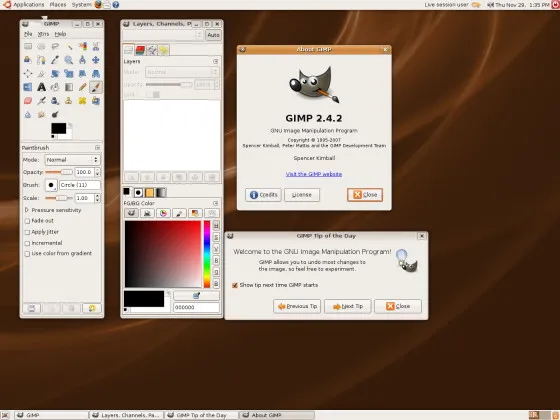The image size is (560, 420).
Task: Select the Crop tool
Action: (41, 74)
